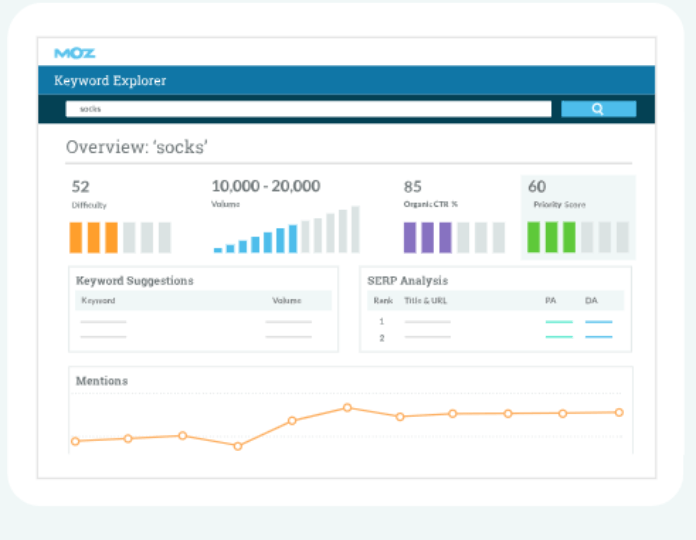
Task: Focus the 'socks' keyword search field
Action: [x=308, y=109]
